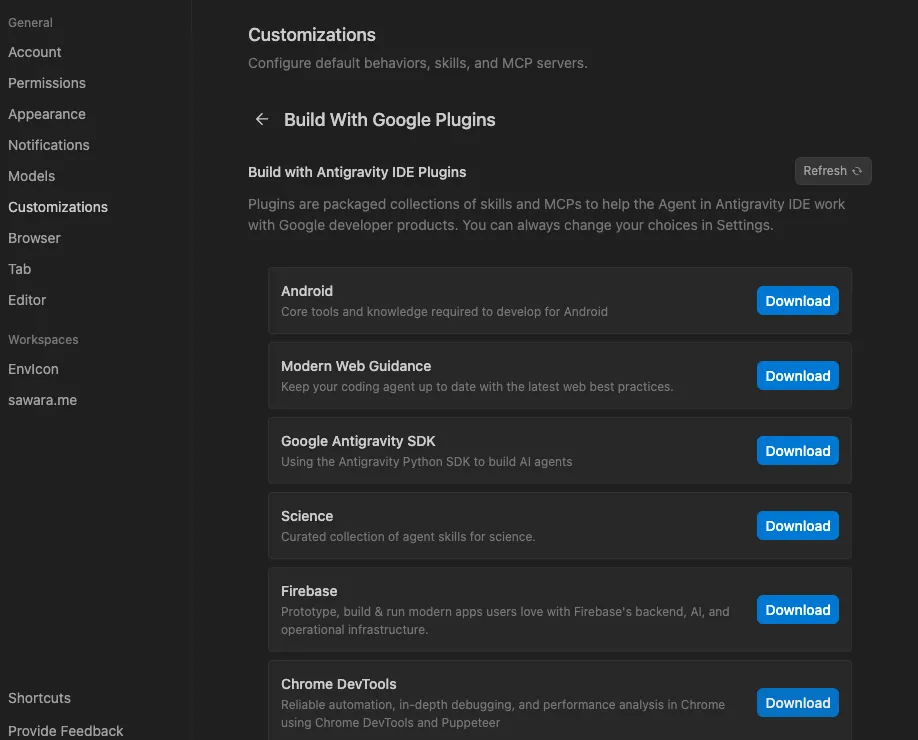
Task: Click the Android plugin title
Action: 307,291
